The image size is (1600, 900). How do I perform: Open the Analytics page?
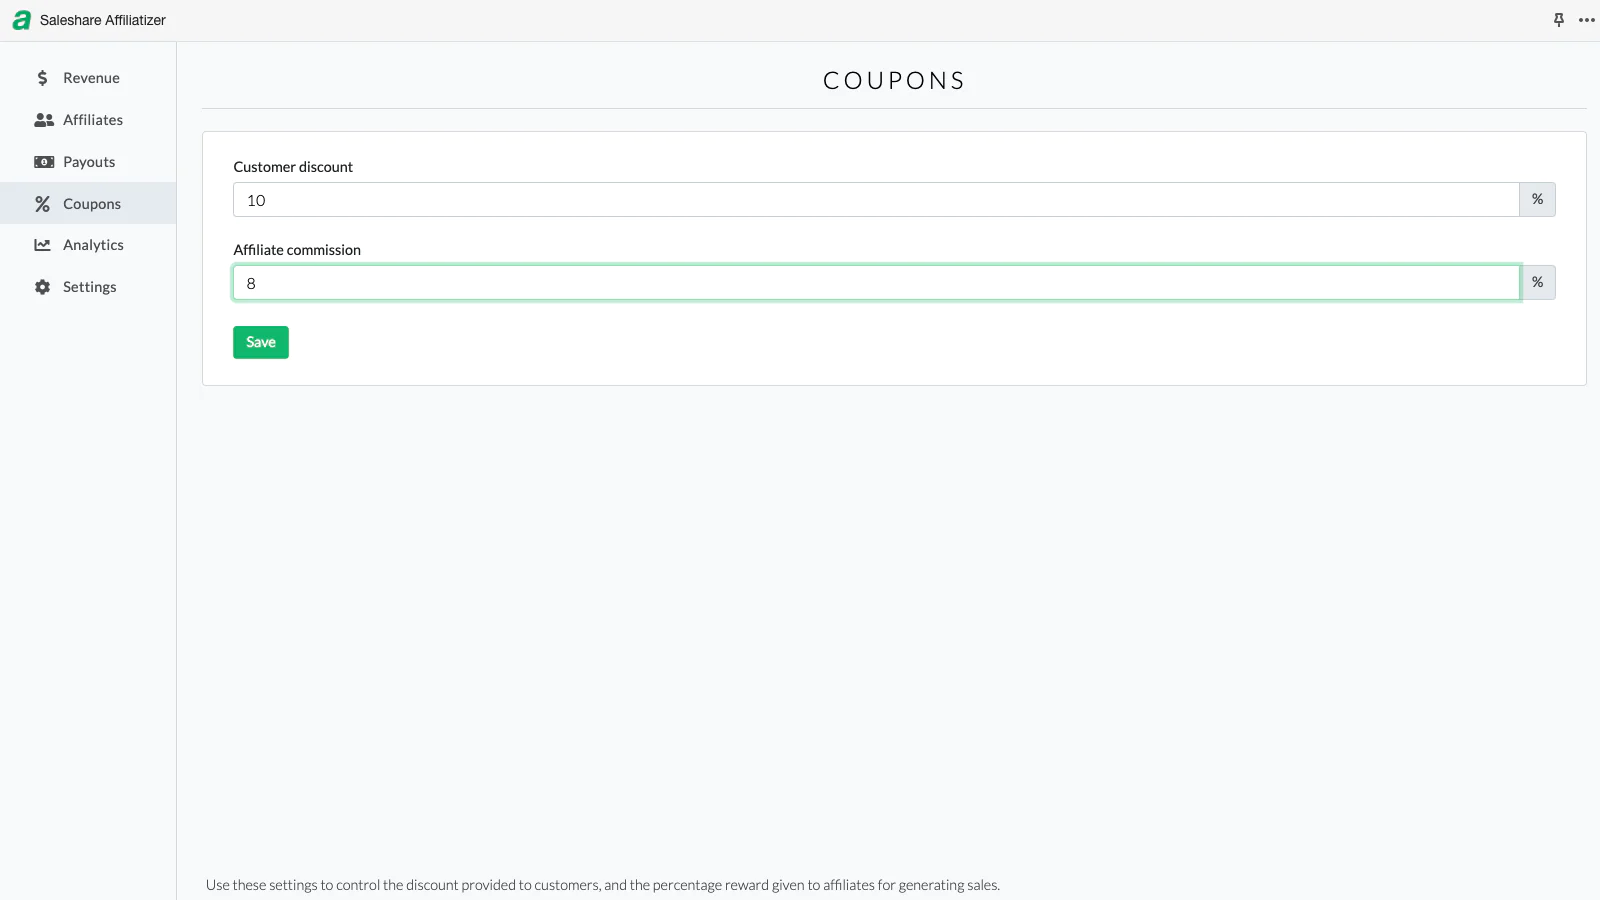pos(93,245)
